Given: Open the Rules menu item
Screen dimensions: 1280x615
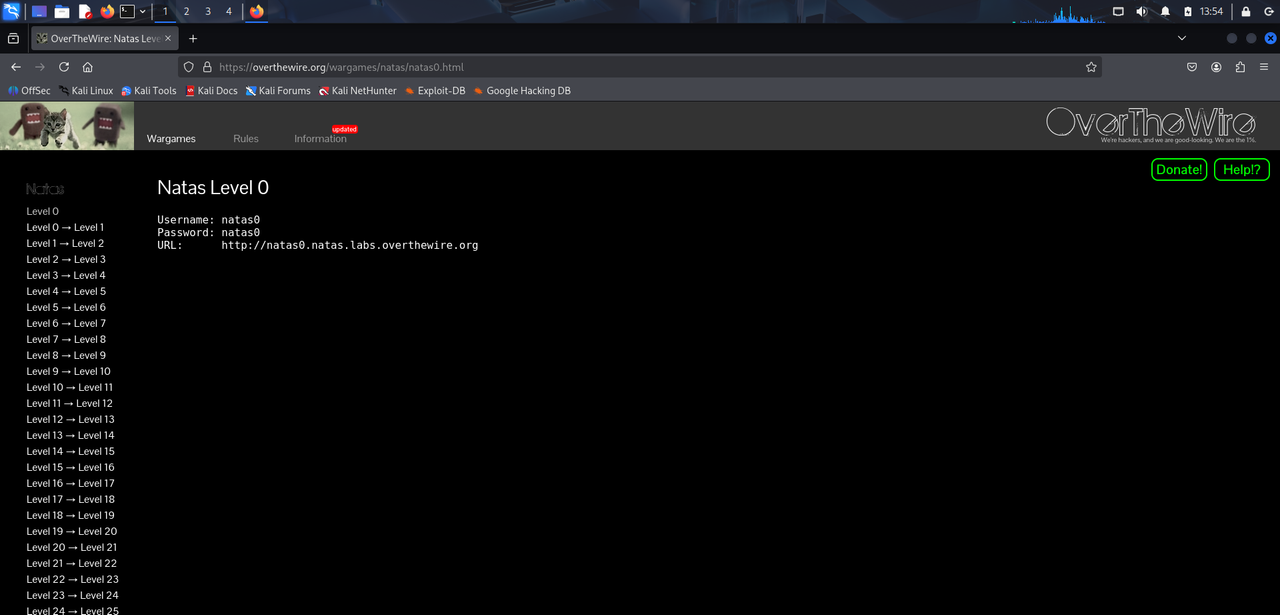Looking at the screenshot, I should click(x=245, y=139).
